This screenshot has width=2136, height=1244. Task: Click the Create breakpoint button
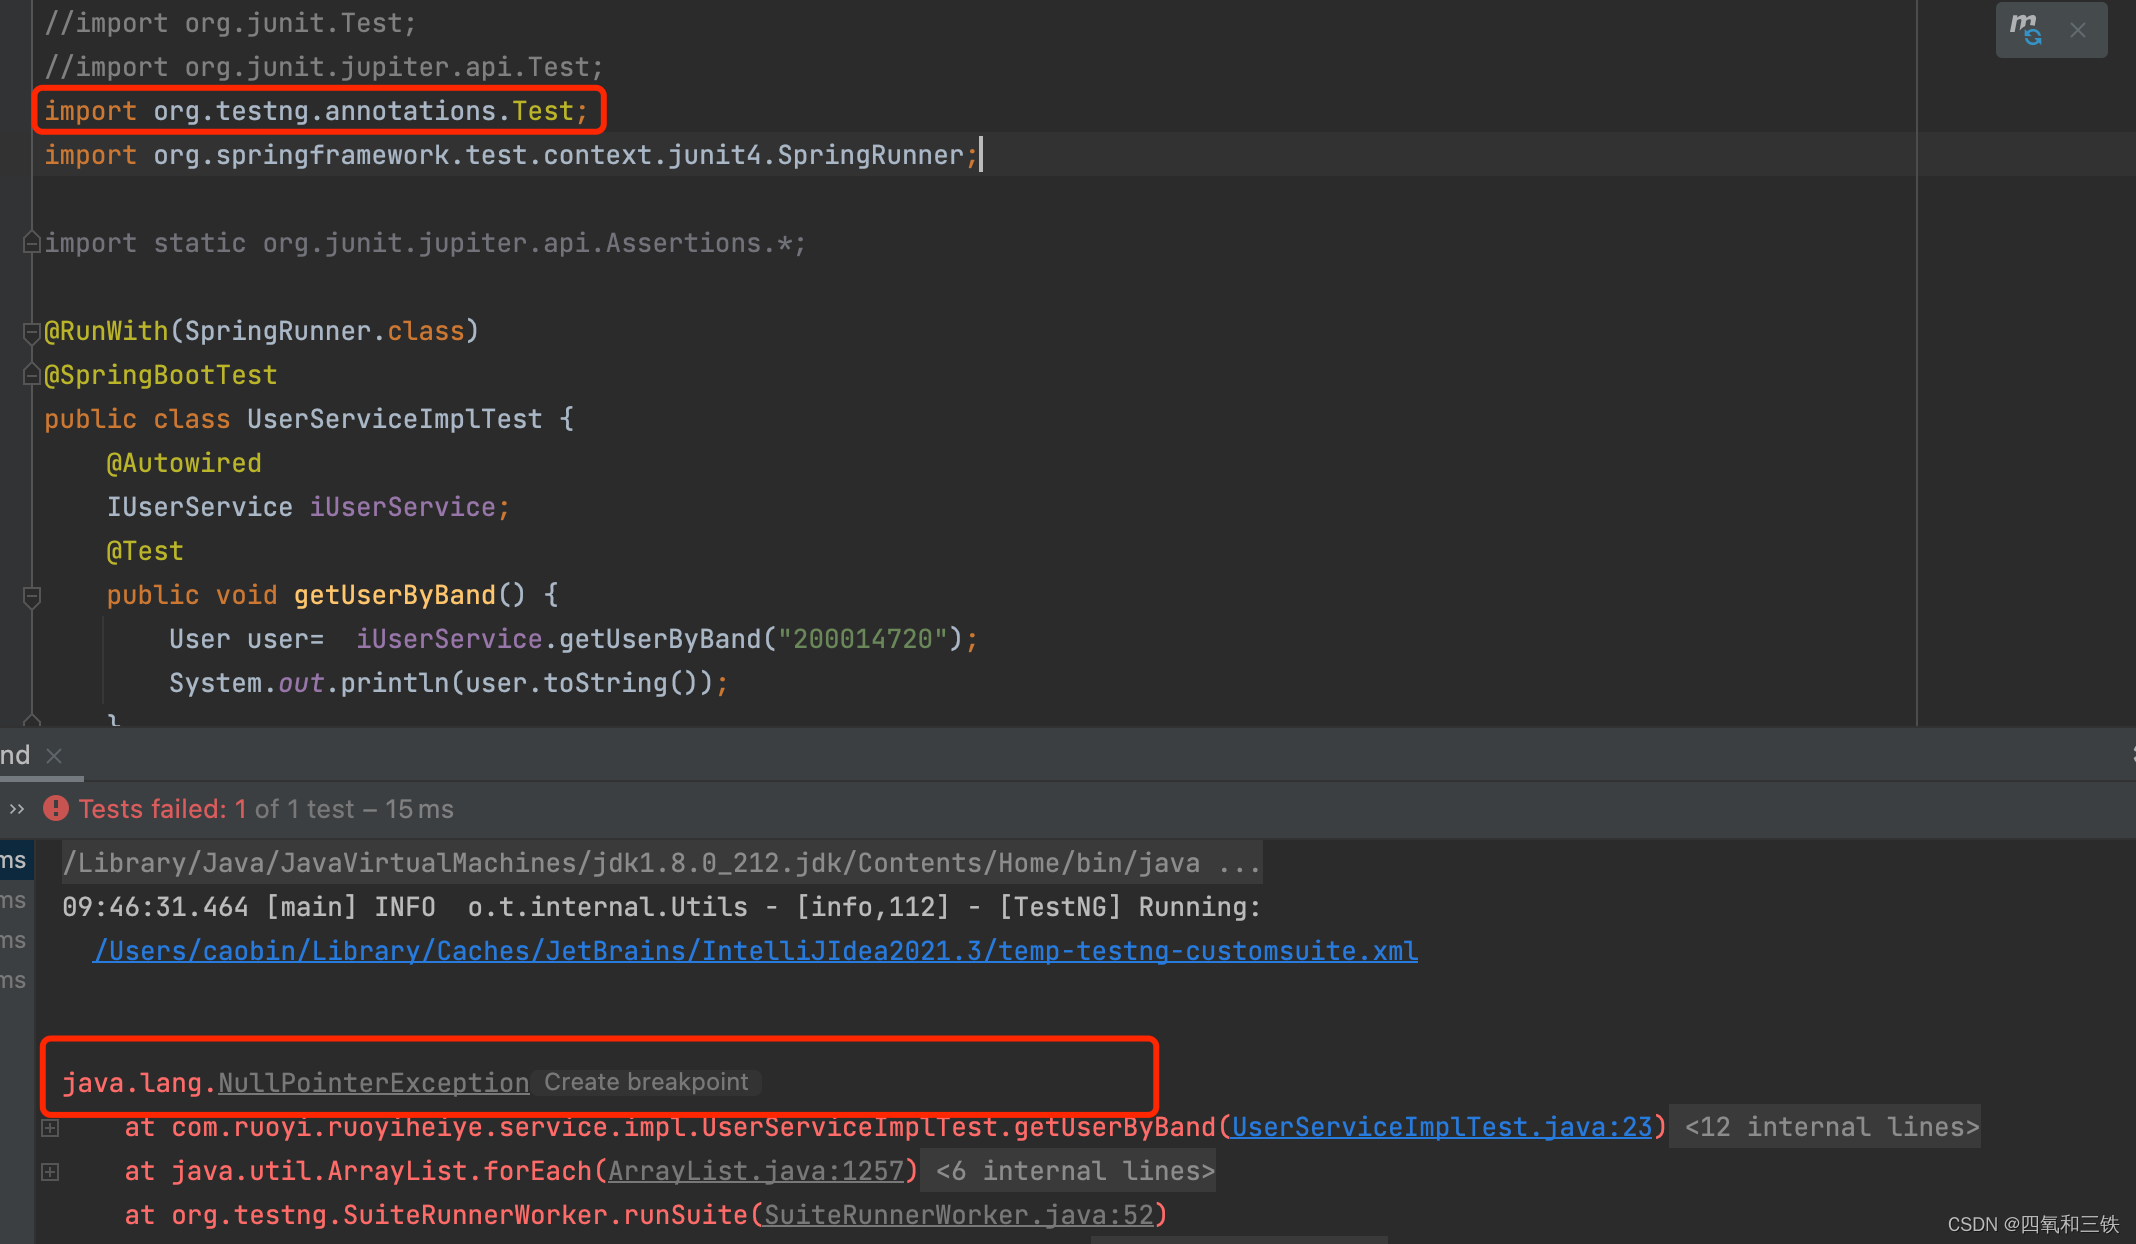[645, 1081]
